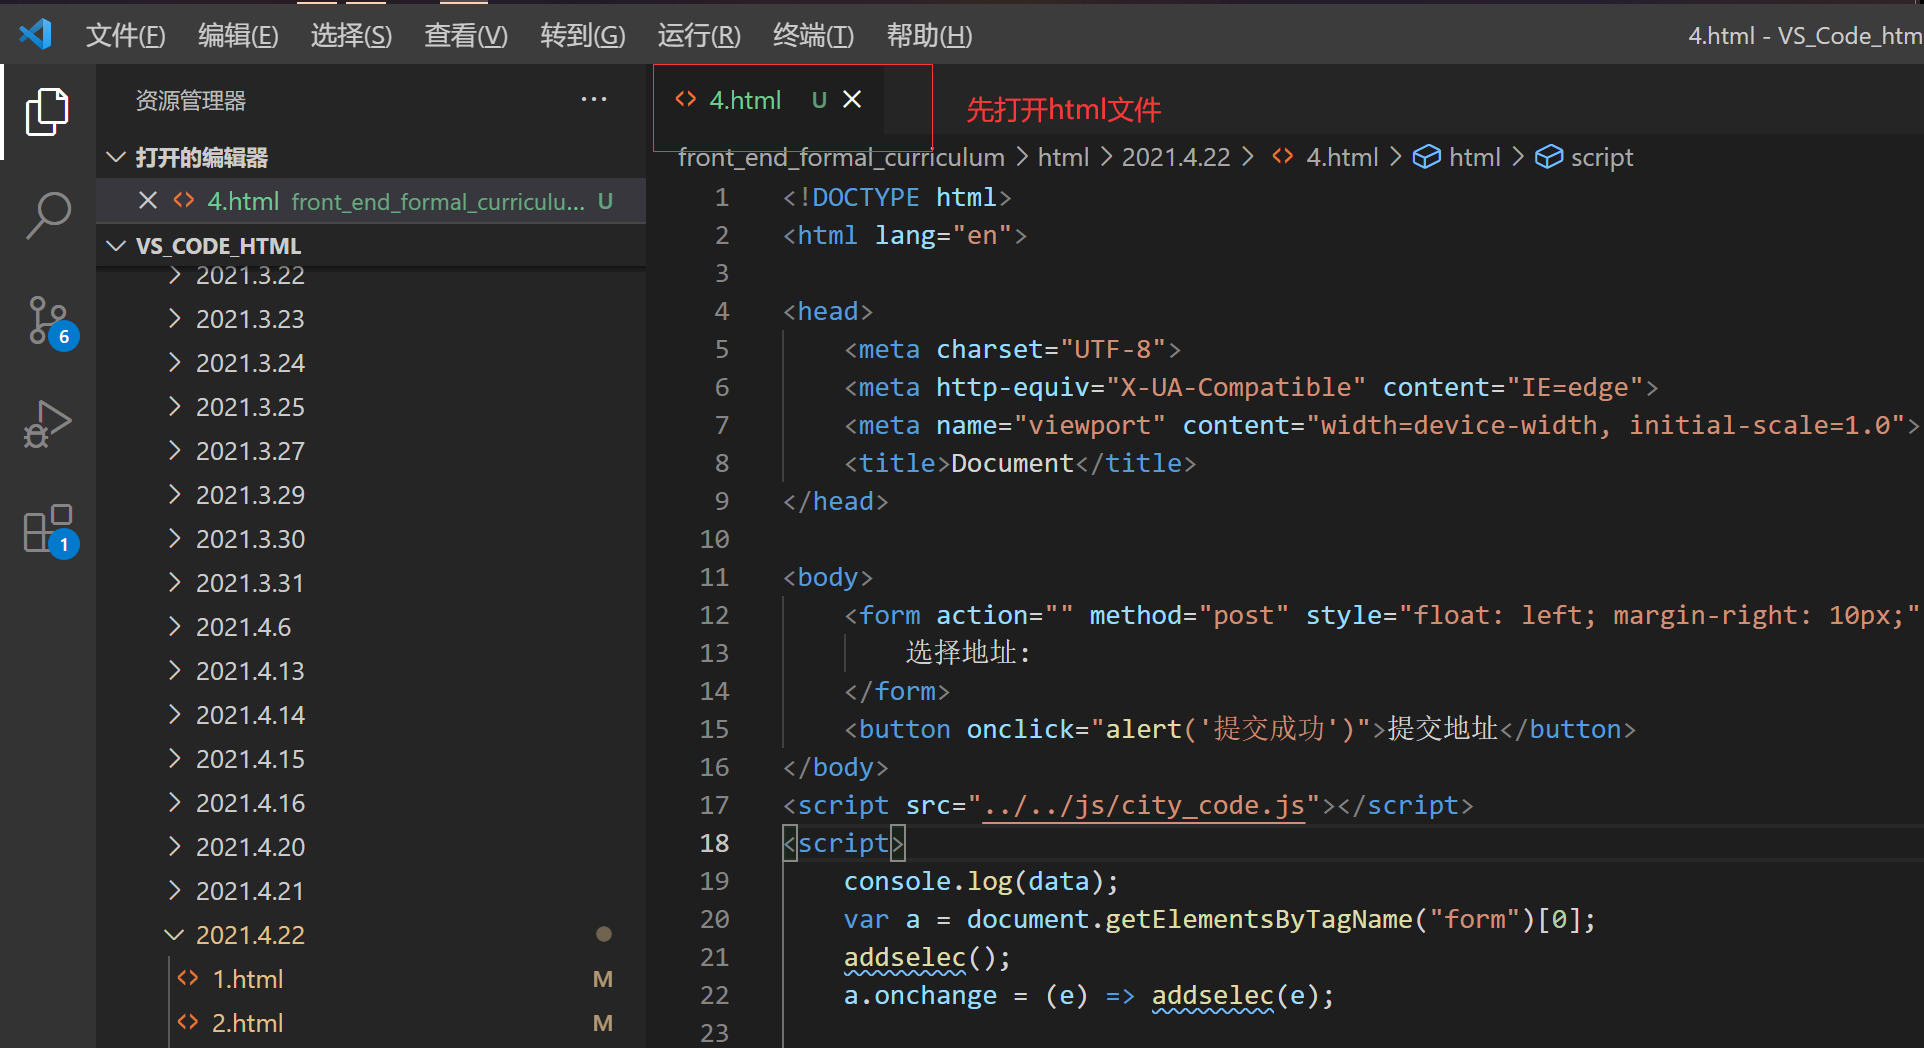Image resolution: width=1924 pixels, height=1048 pixels.
Task: Click the VS Code logo in title bar
Action: [35, 33]
